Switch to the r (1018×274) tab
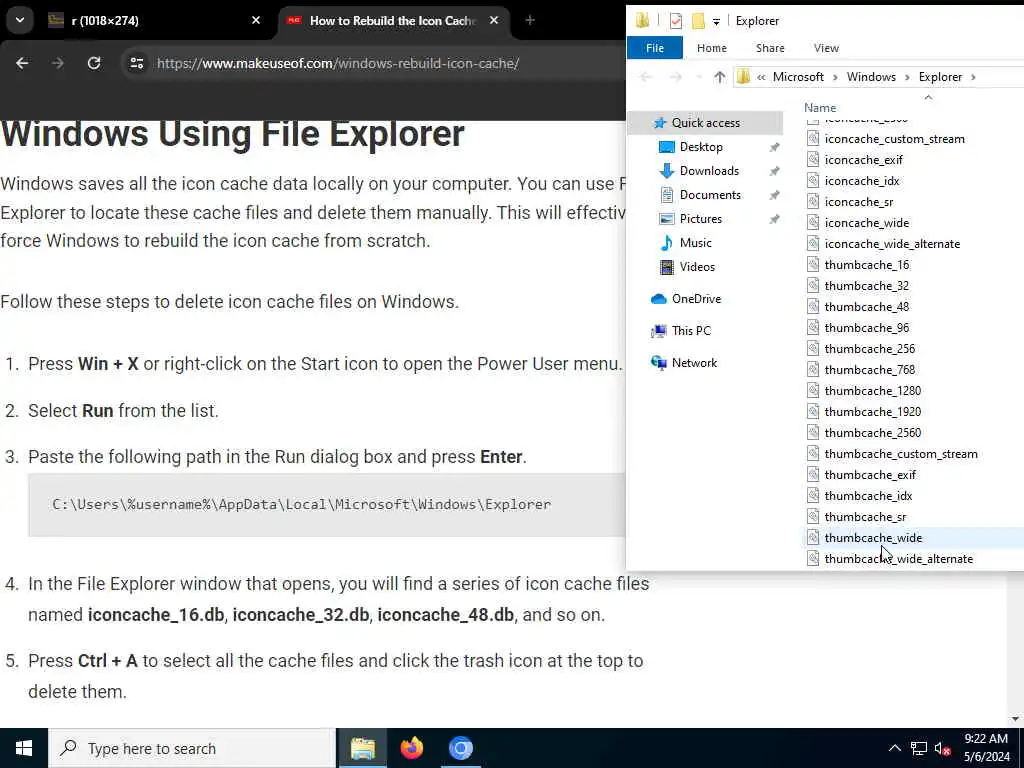This screenshot has width=1024, height=768. pos(155,20)
